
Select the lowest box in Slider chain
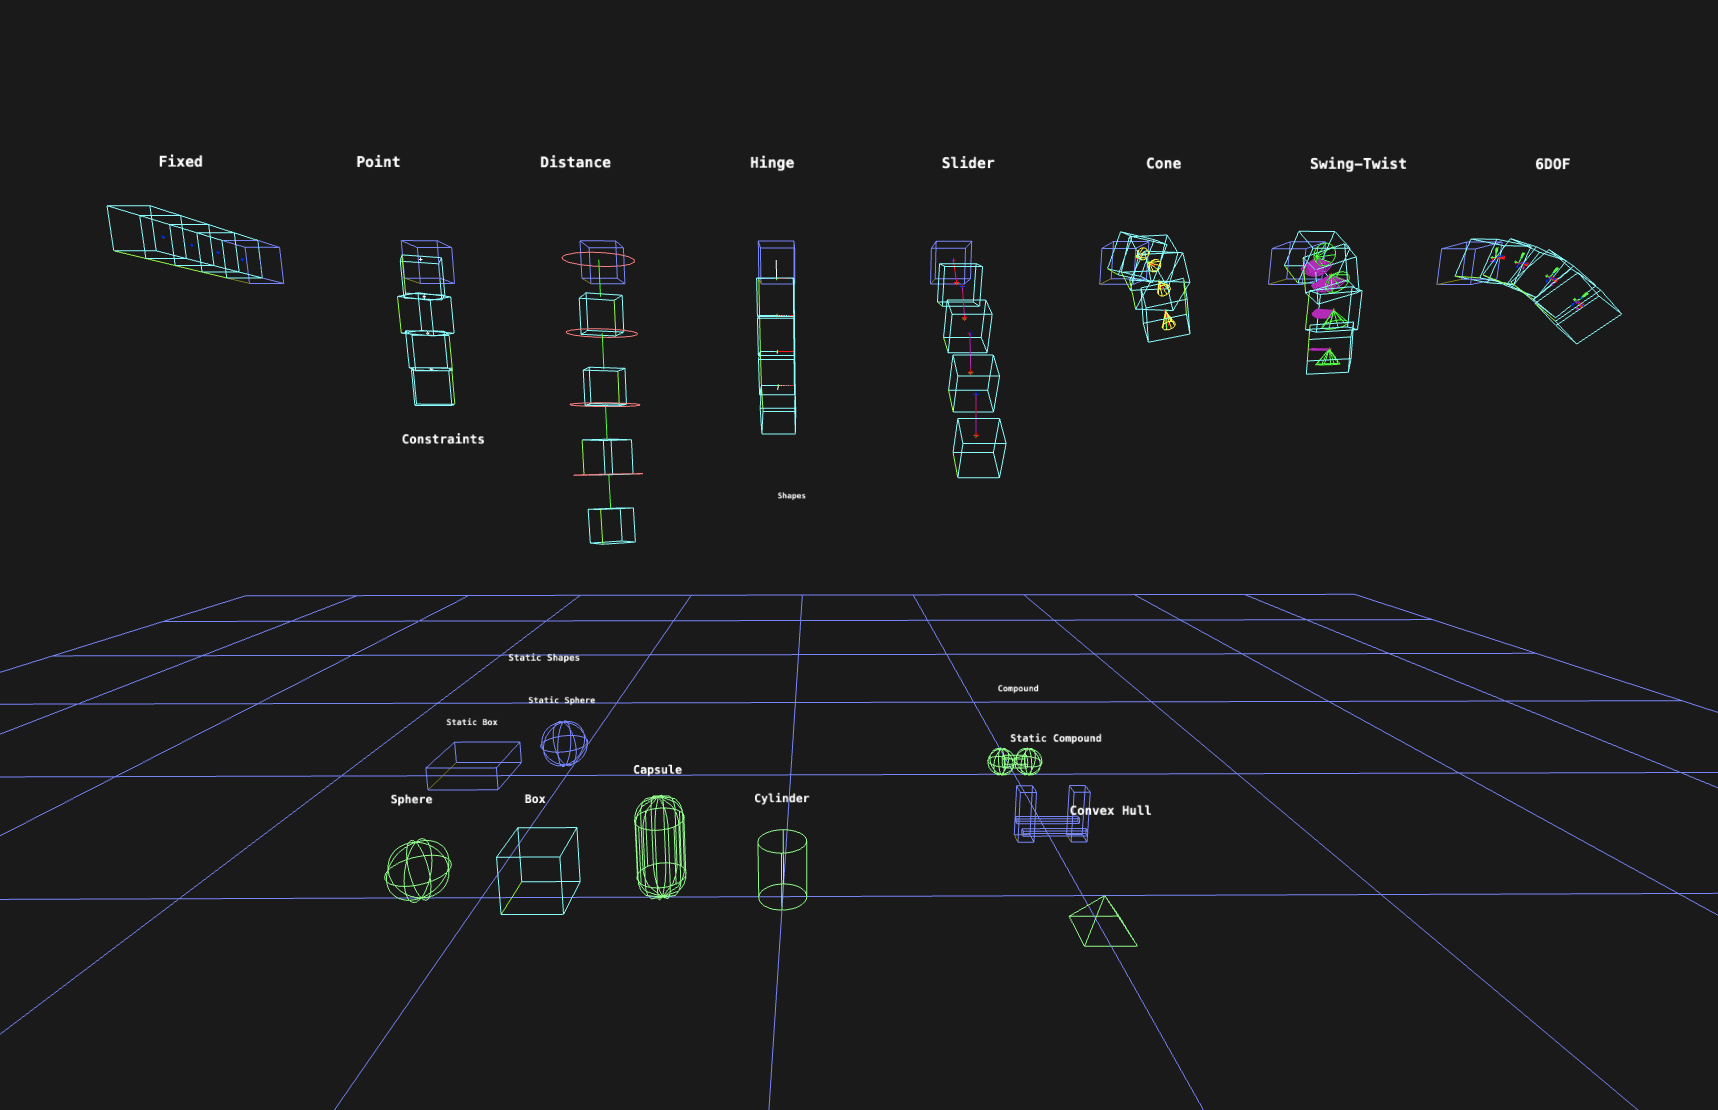pyautogui.click(x=979, y=448)
